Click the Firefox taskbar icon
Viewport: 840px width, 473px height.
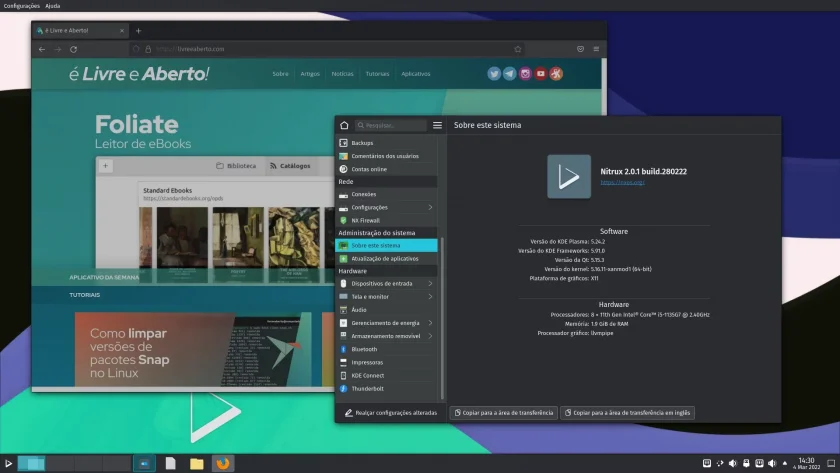click(x=223, y=463)
